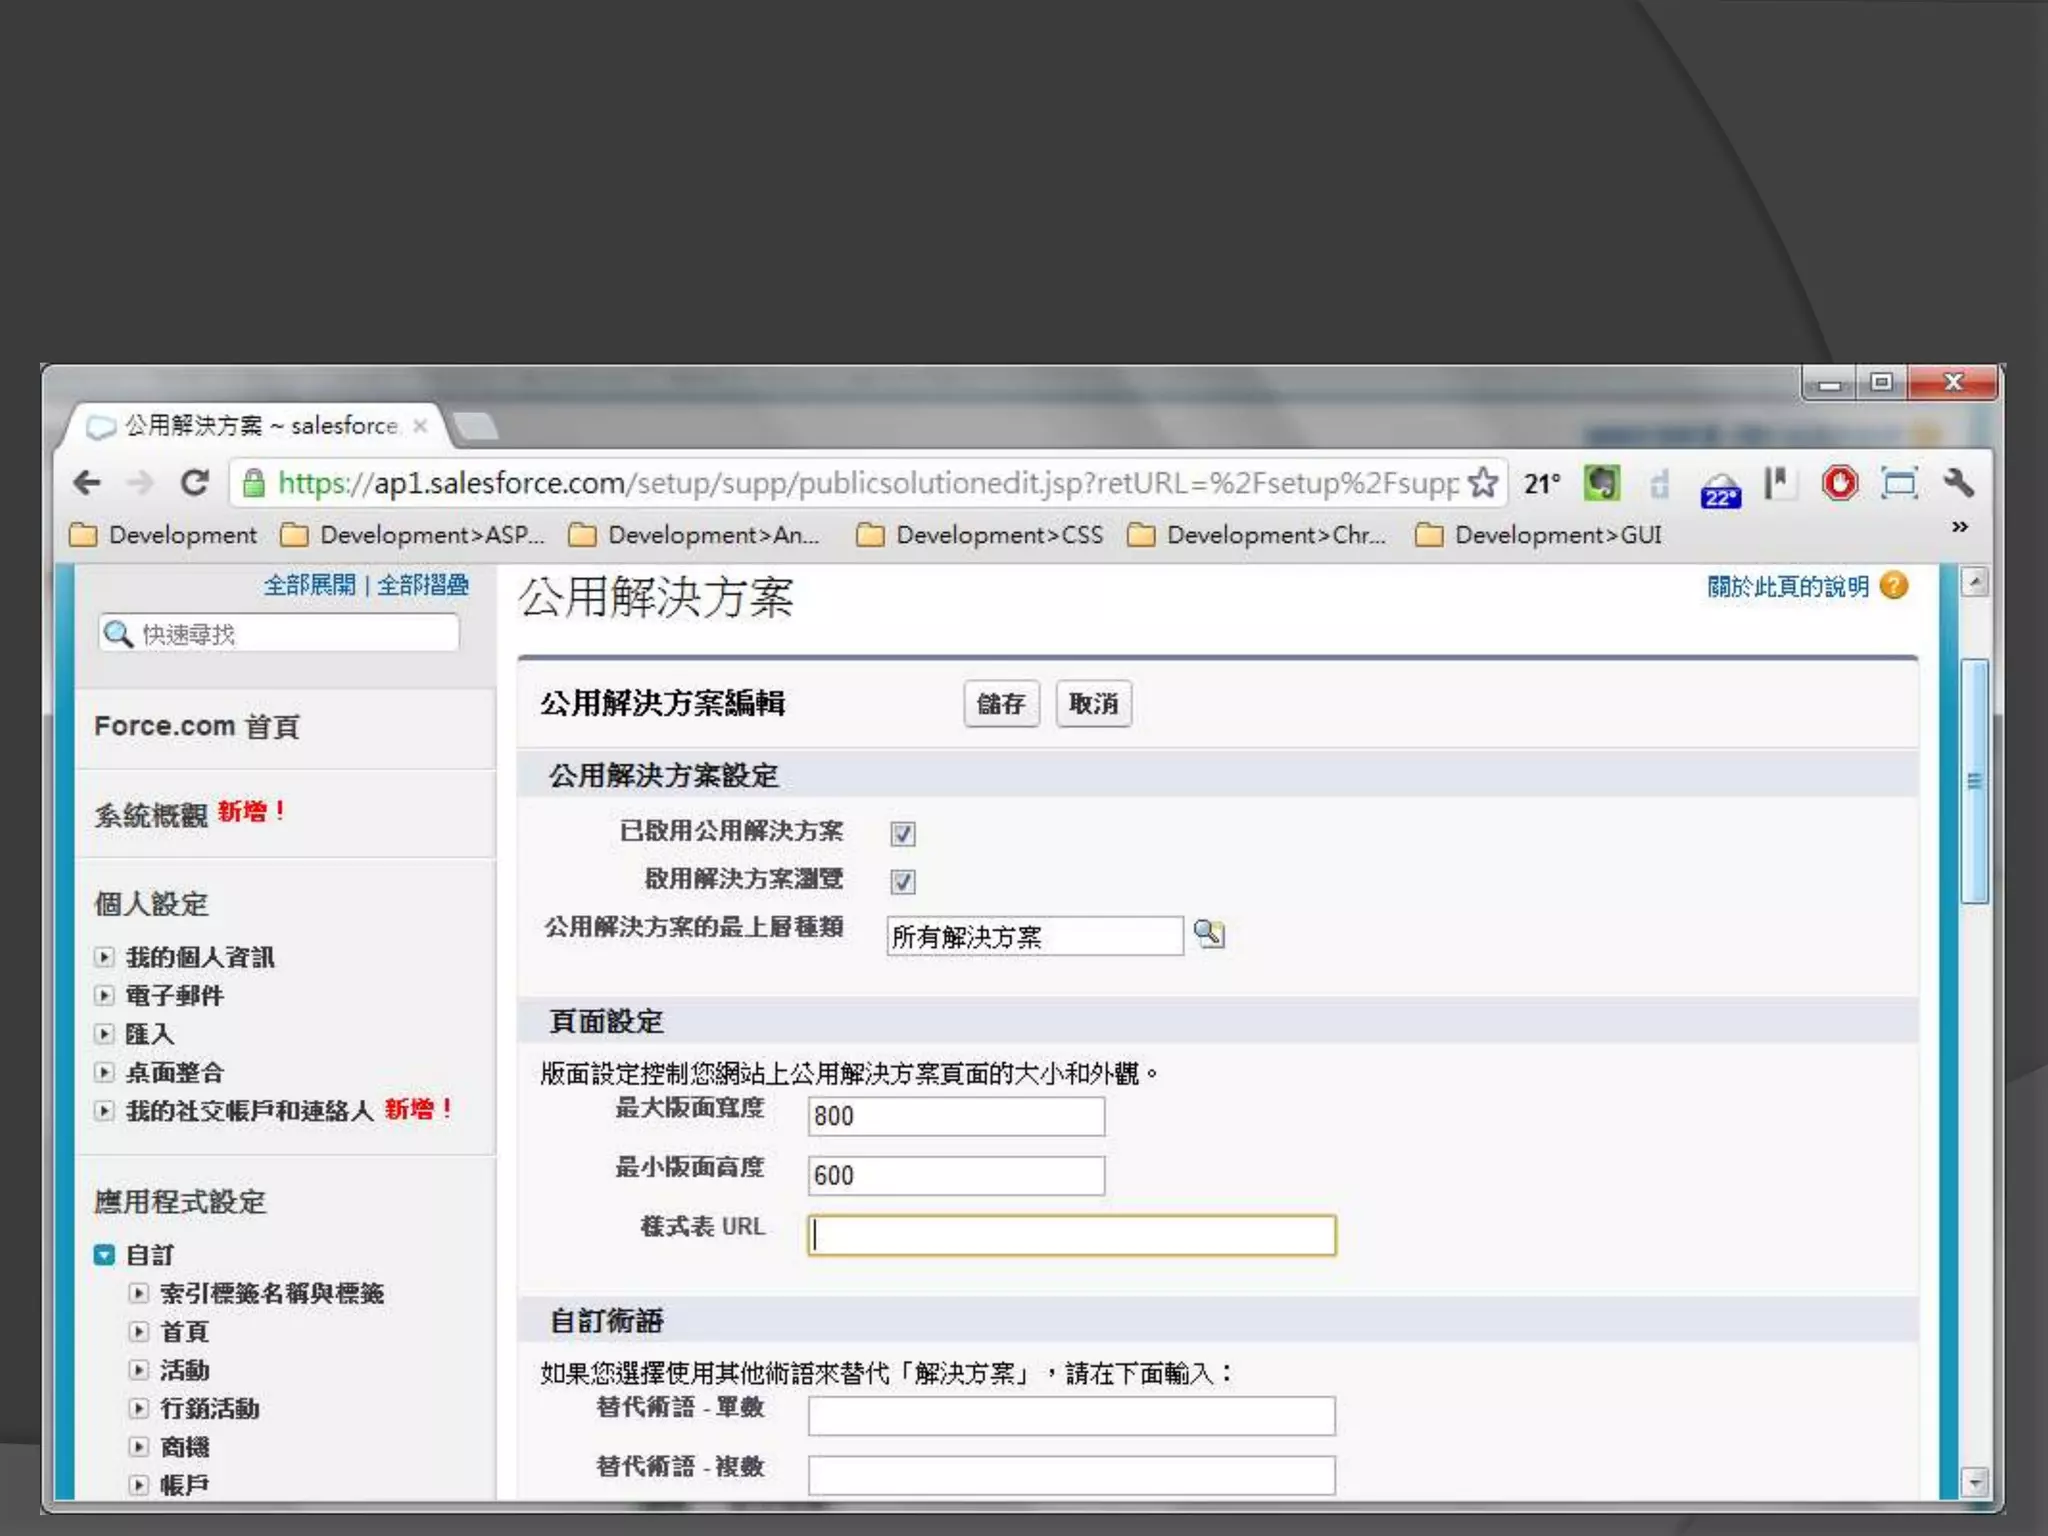Expand 電子郵件 in sidebar

click(104, 995)
